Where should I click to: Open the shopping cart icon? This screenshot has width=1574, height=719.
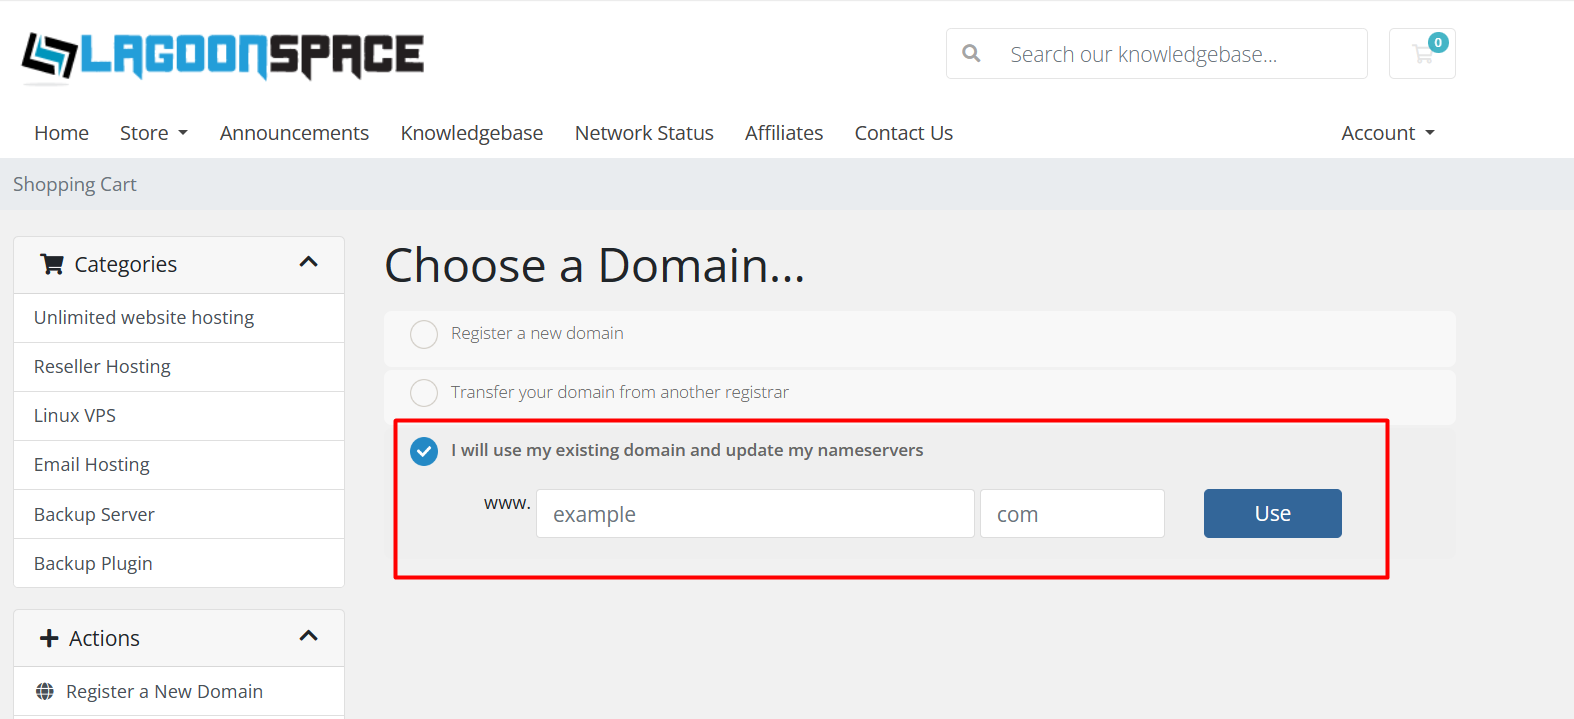click(1422, 54)
